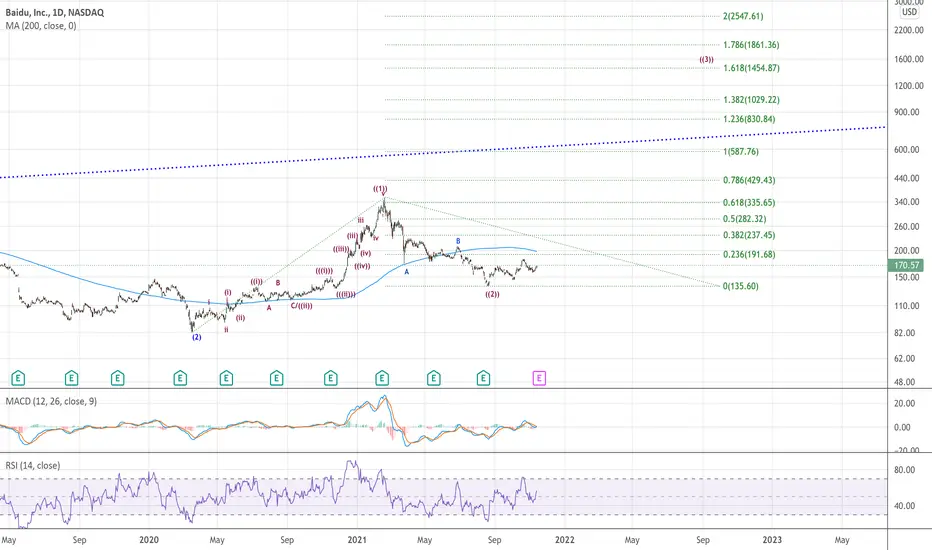This screenshot has width=932, height=550.
Task: Open the USD currency selector
Action: [x=909, y=12]
